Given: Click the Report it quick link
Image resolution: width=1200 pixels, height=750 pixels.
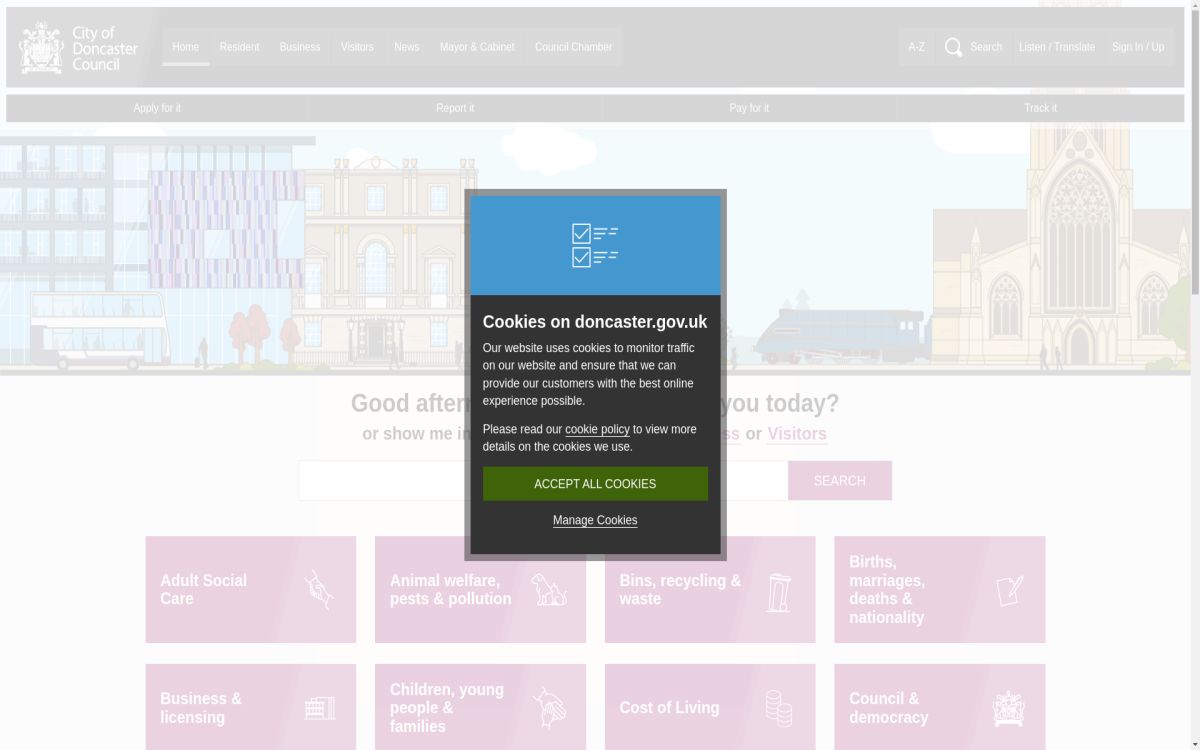Looking at the screenshot, I should point(455,107).
